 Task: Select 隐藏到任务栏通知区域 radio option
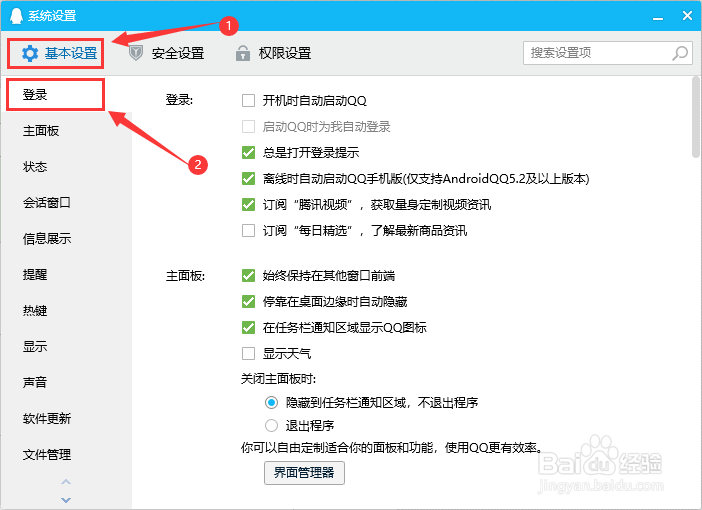(x=271, y=403)
